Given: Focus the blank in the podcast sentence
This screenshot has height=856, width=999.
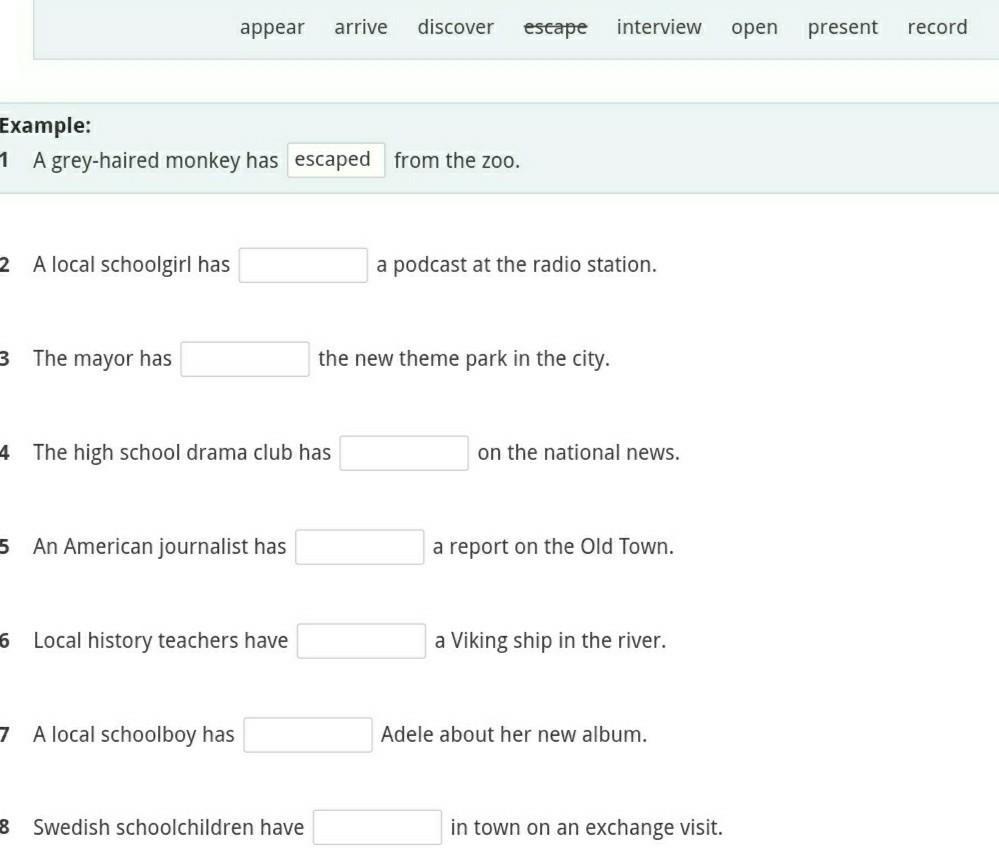Looking at the screenshot, I should coord(303,265).
